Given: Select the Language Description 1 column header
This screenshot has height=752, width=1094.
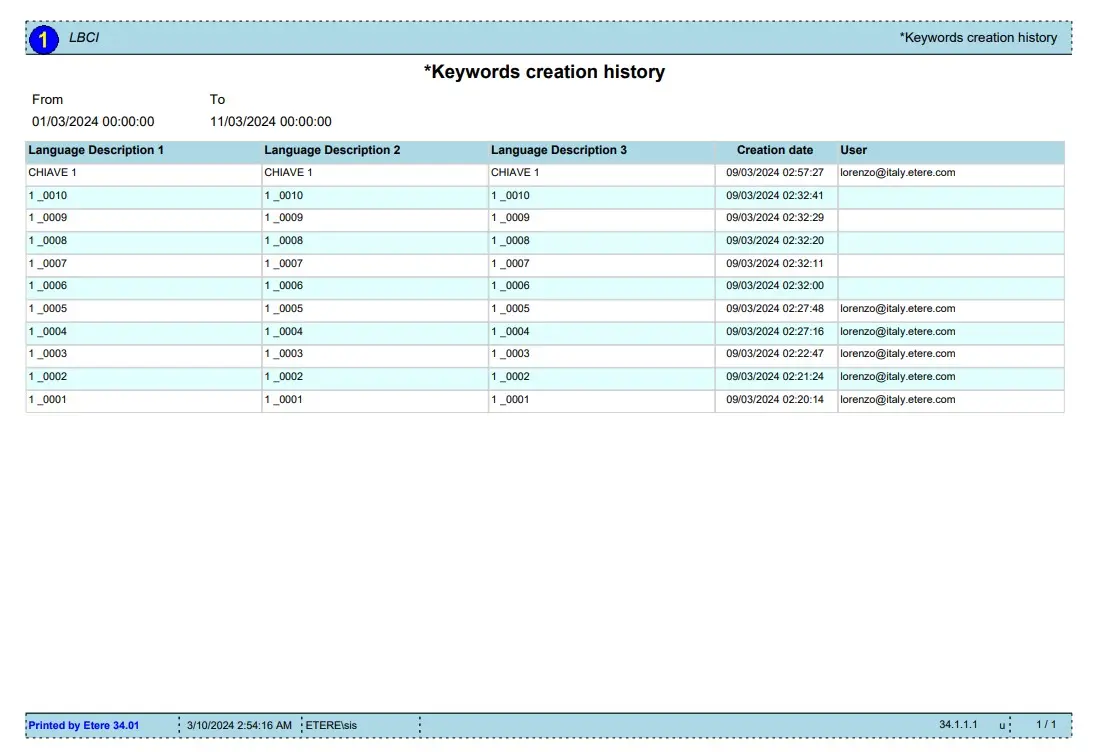Looking at the screenshot, I should [96, 150].
